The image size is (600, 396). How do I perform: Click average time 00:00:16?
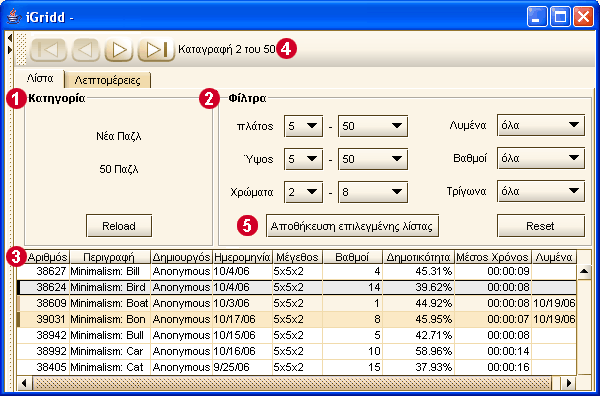pos(508,367)
